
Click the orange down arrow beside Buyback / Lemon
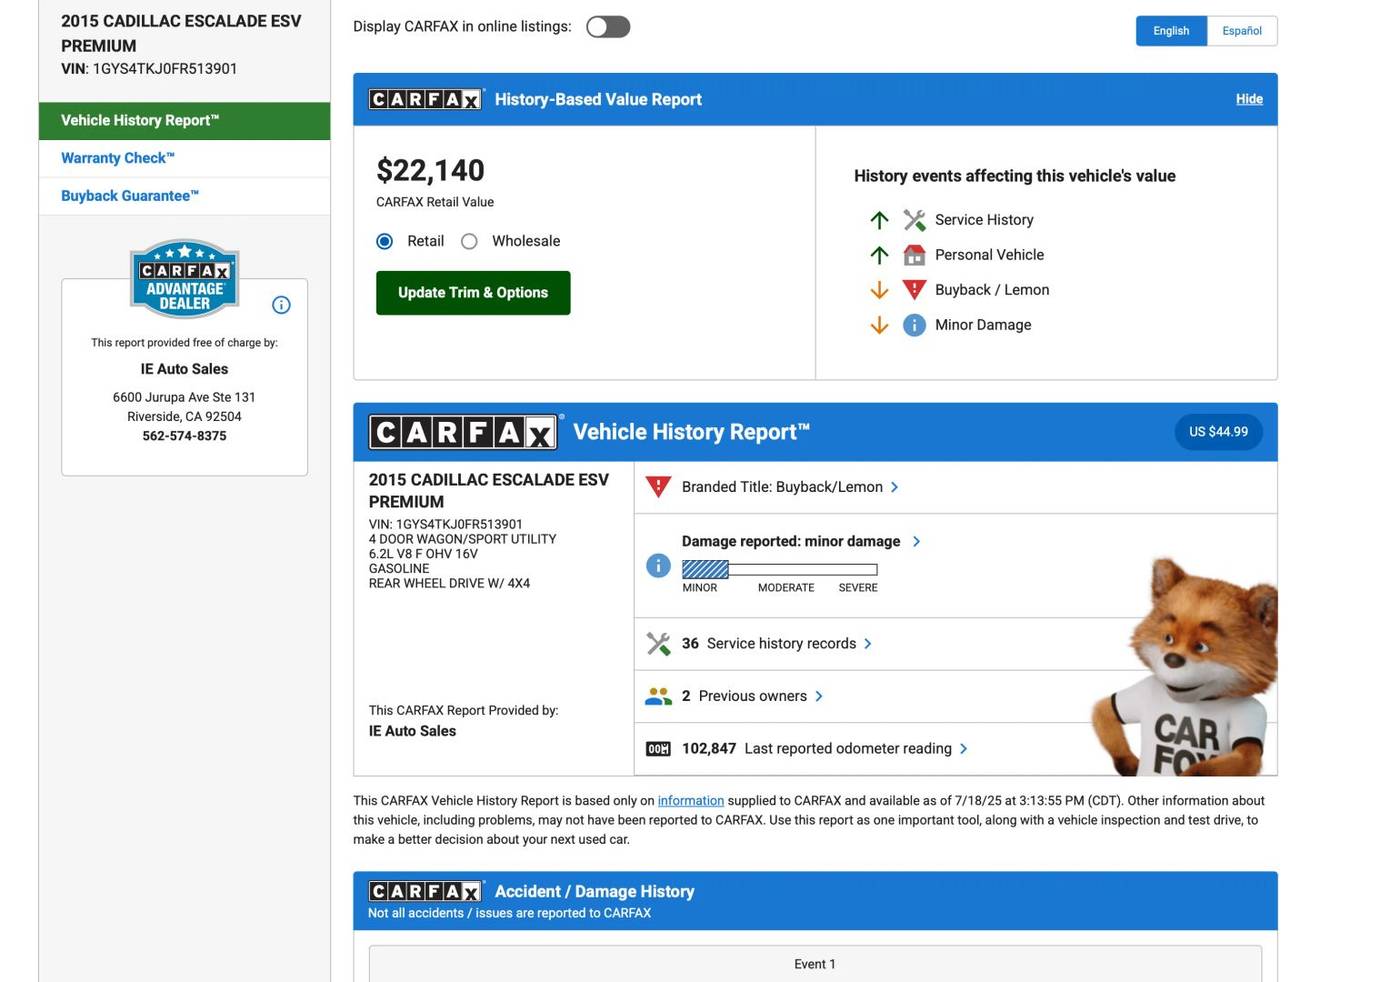879,290
